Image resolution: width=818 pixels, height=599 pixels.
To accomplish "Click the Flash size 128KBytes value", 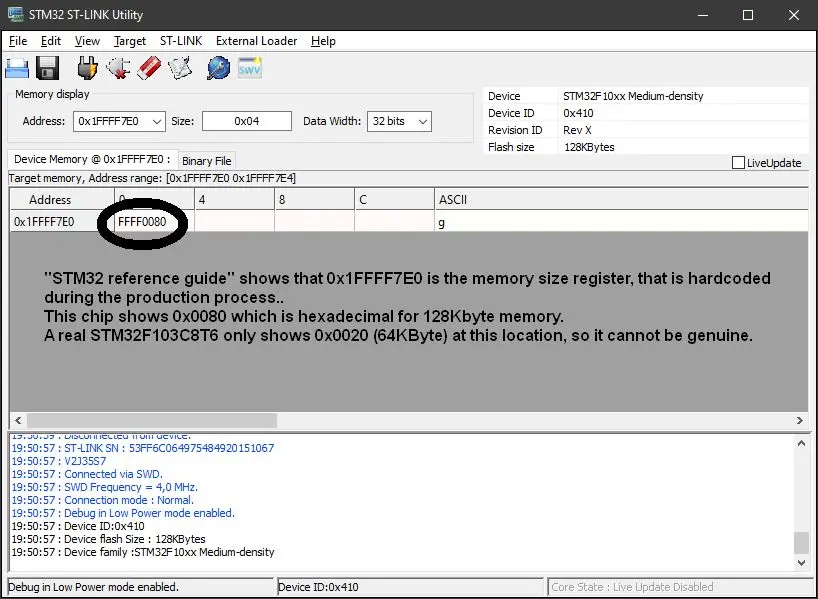I will pos(589,147).
